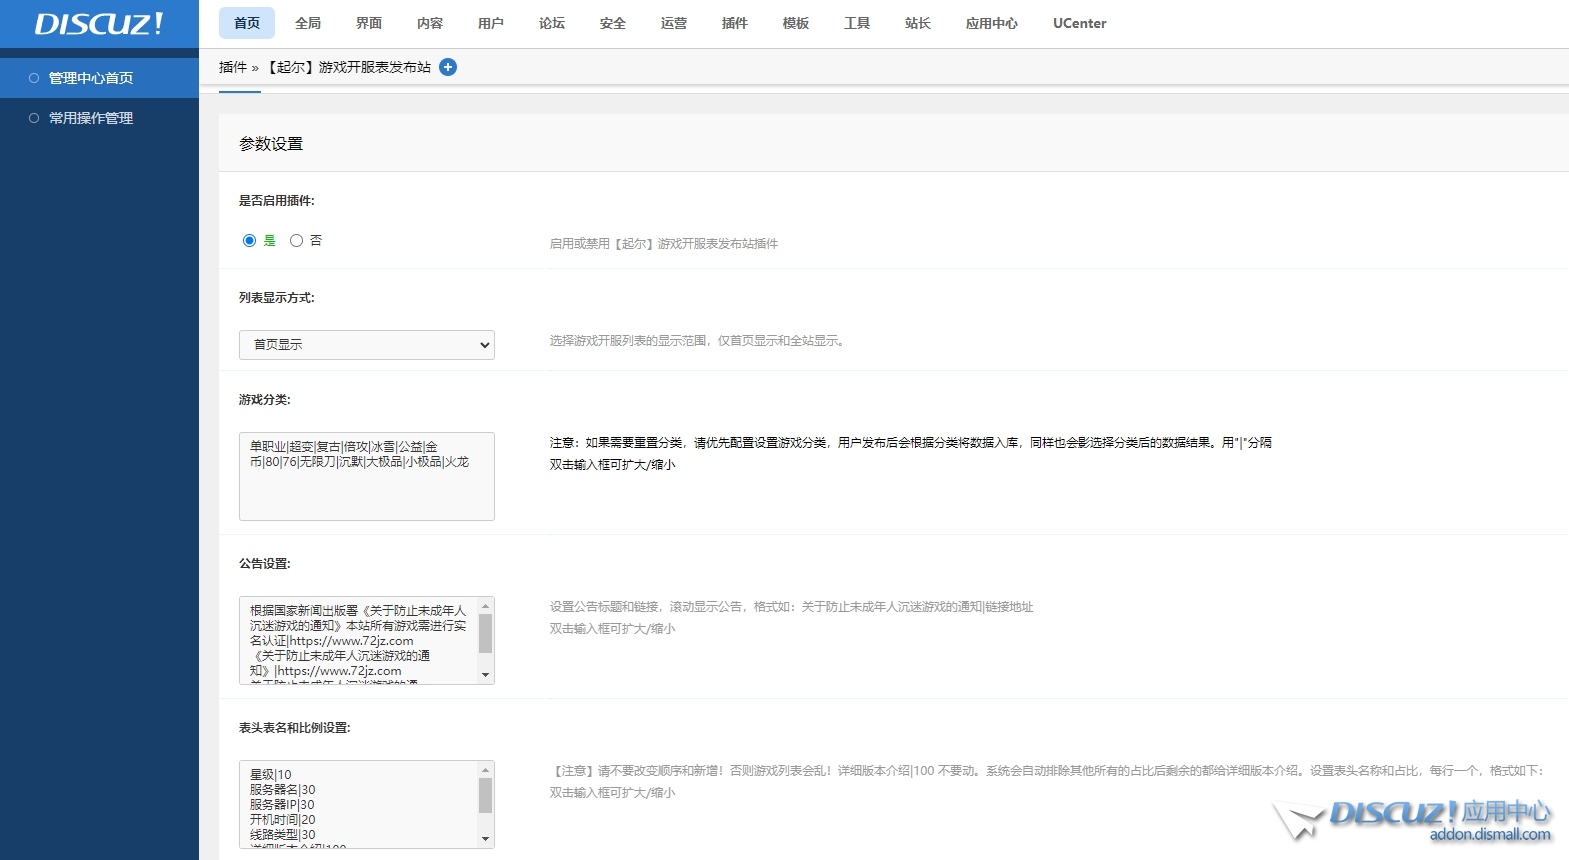Click the 表头表名和比例设置 label
This screenshot has height=860, width=1569.
pyautogui.click(x=295, y=728)
